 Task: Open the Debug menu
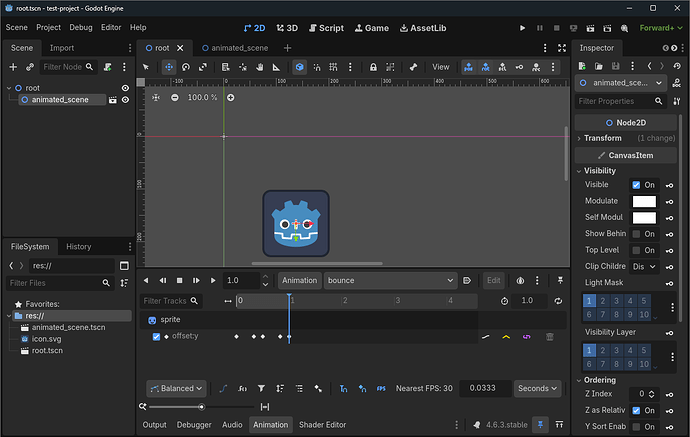81,27
